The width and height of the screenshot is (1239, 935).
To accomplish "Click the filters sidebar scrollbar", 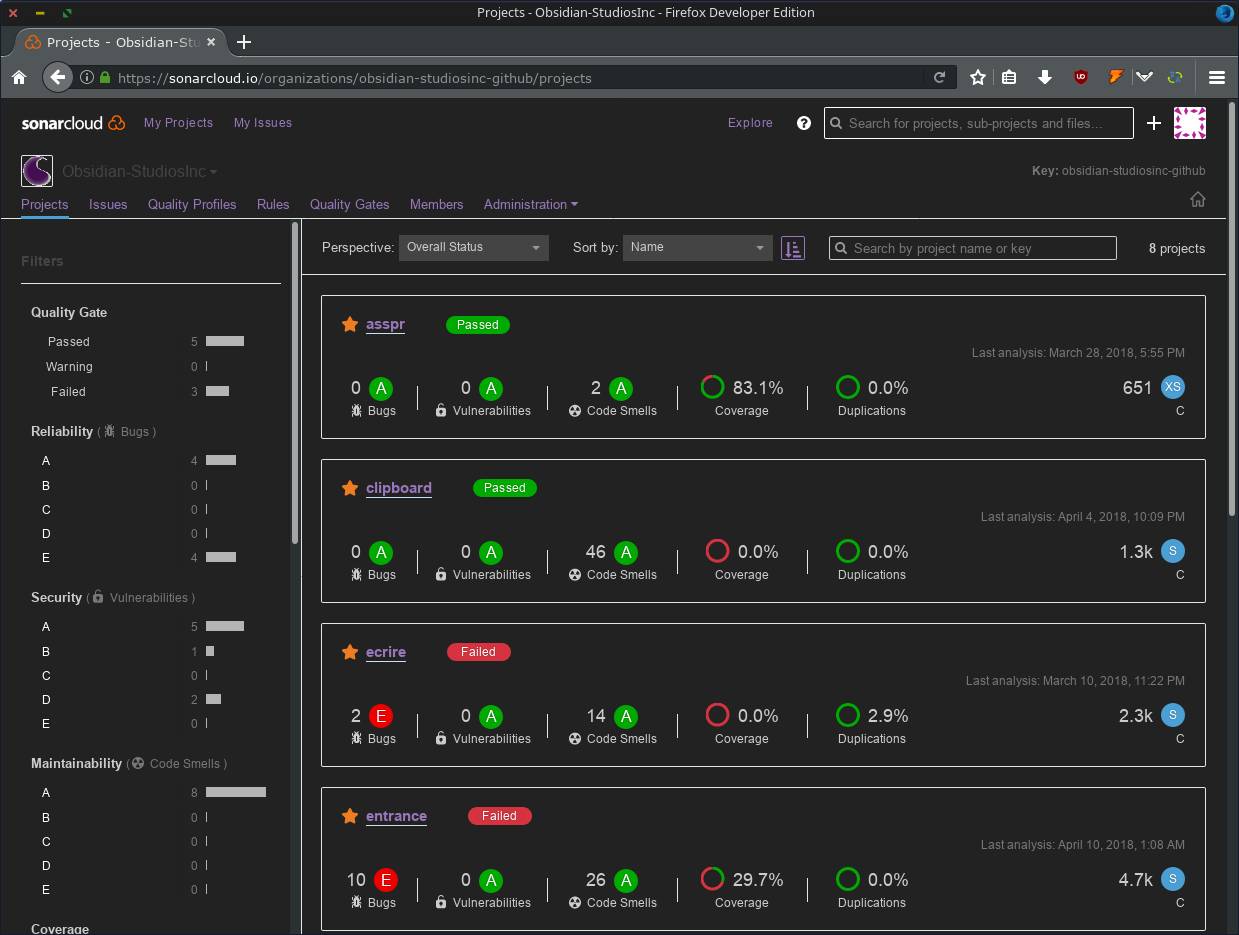I will (x=295, y=383).
